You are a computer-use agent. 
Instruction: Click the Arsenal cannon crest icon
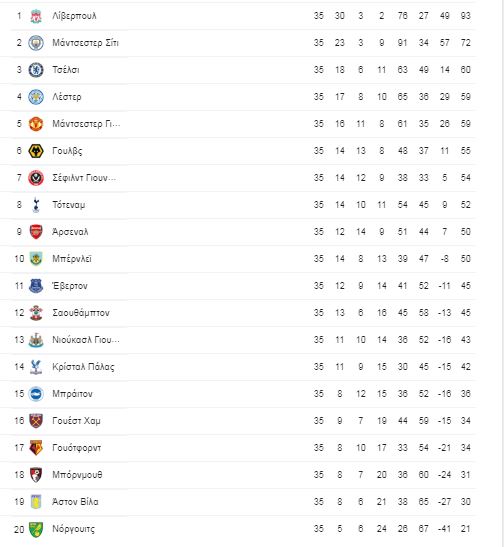point(36,232)
